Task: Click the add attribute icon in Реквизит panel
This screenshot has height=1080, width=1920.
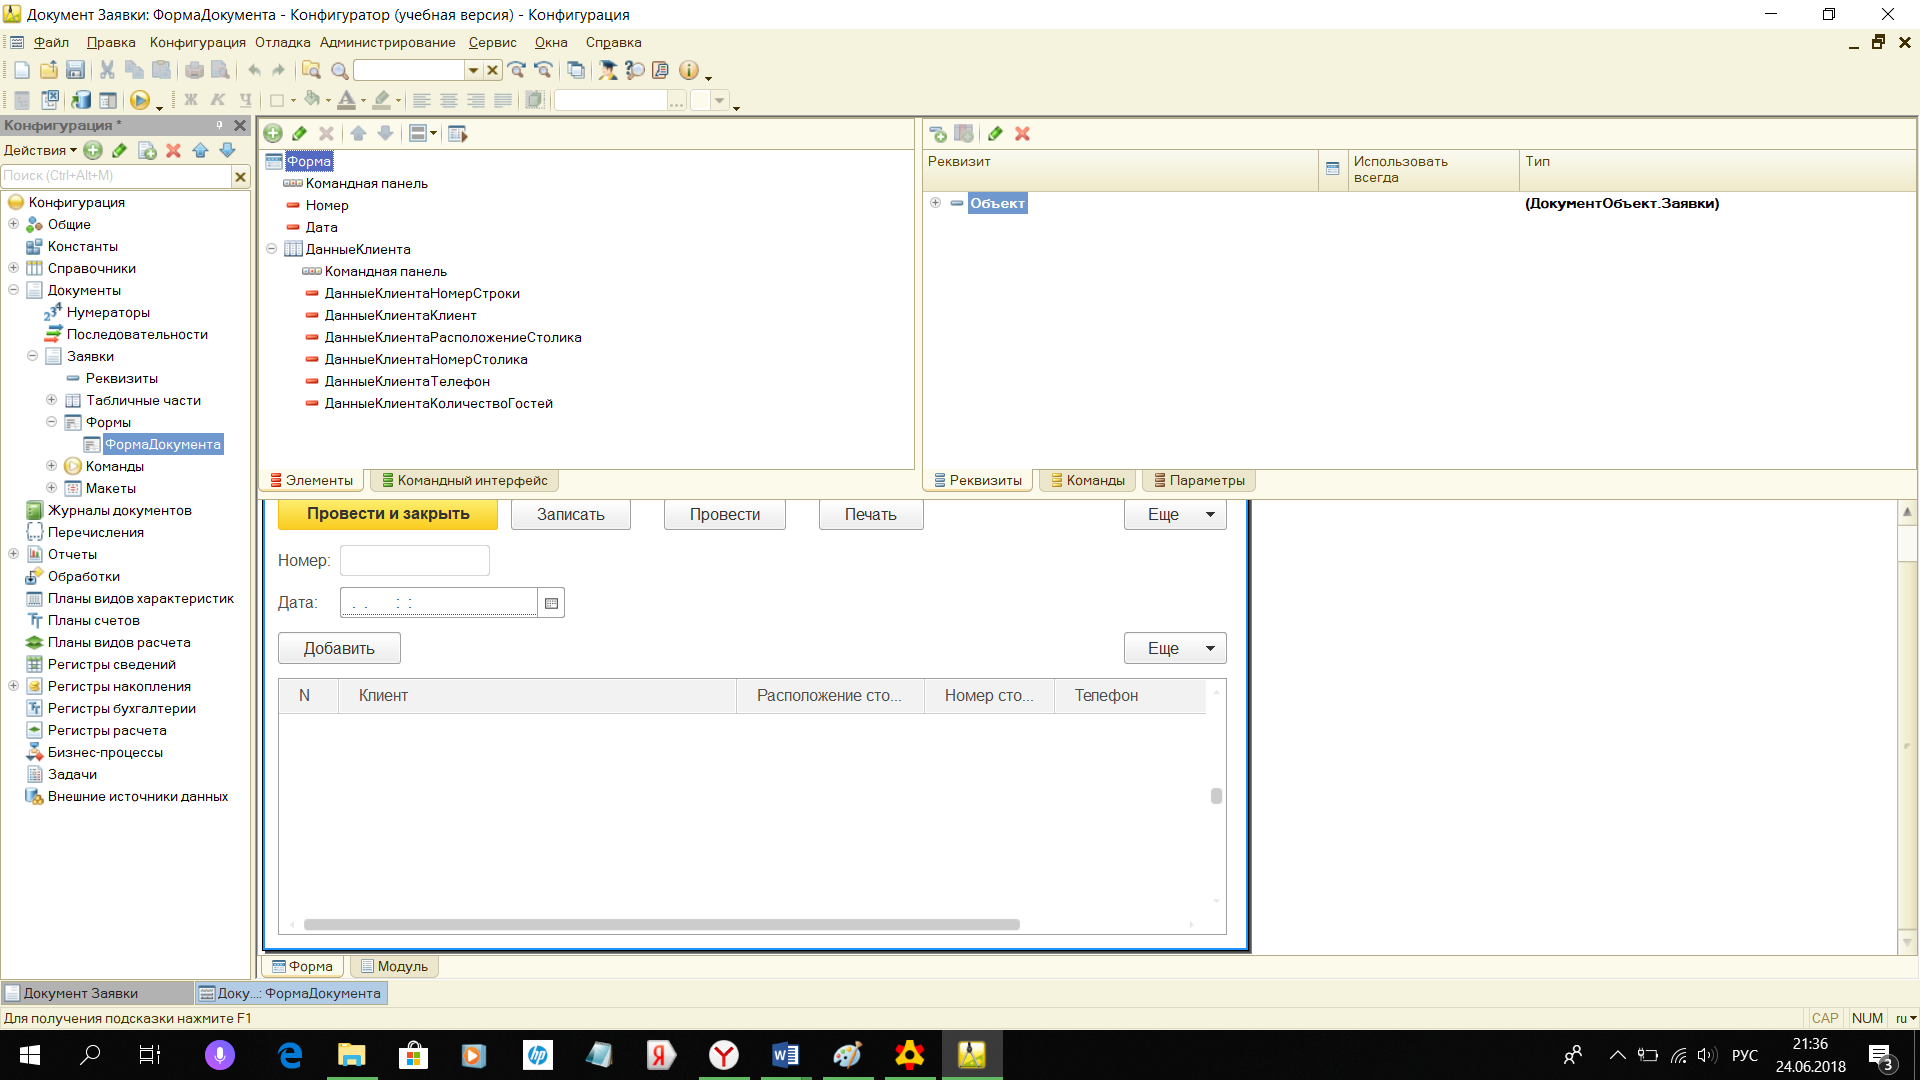Action: [937, 133]
